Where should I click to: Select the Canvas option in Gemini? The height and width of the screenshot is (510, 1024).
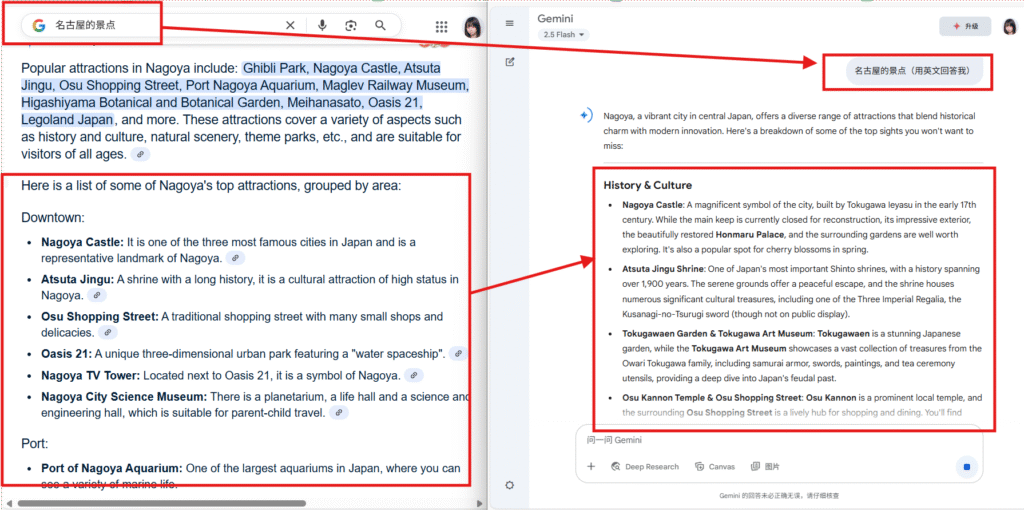click(715, 466)
